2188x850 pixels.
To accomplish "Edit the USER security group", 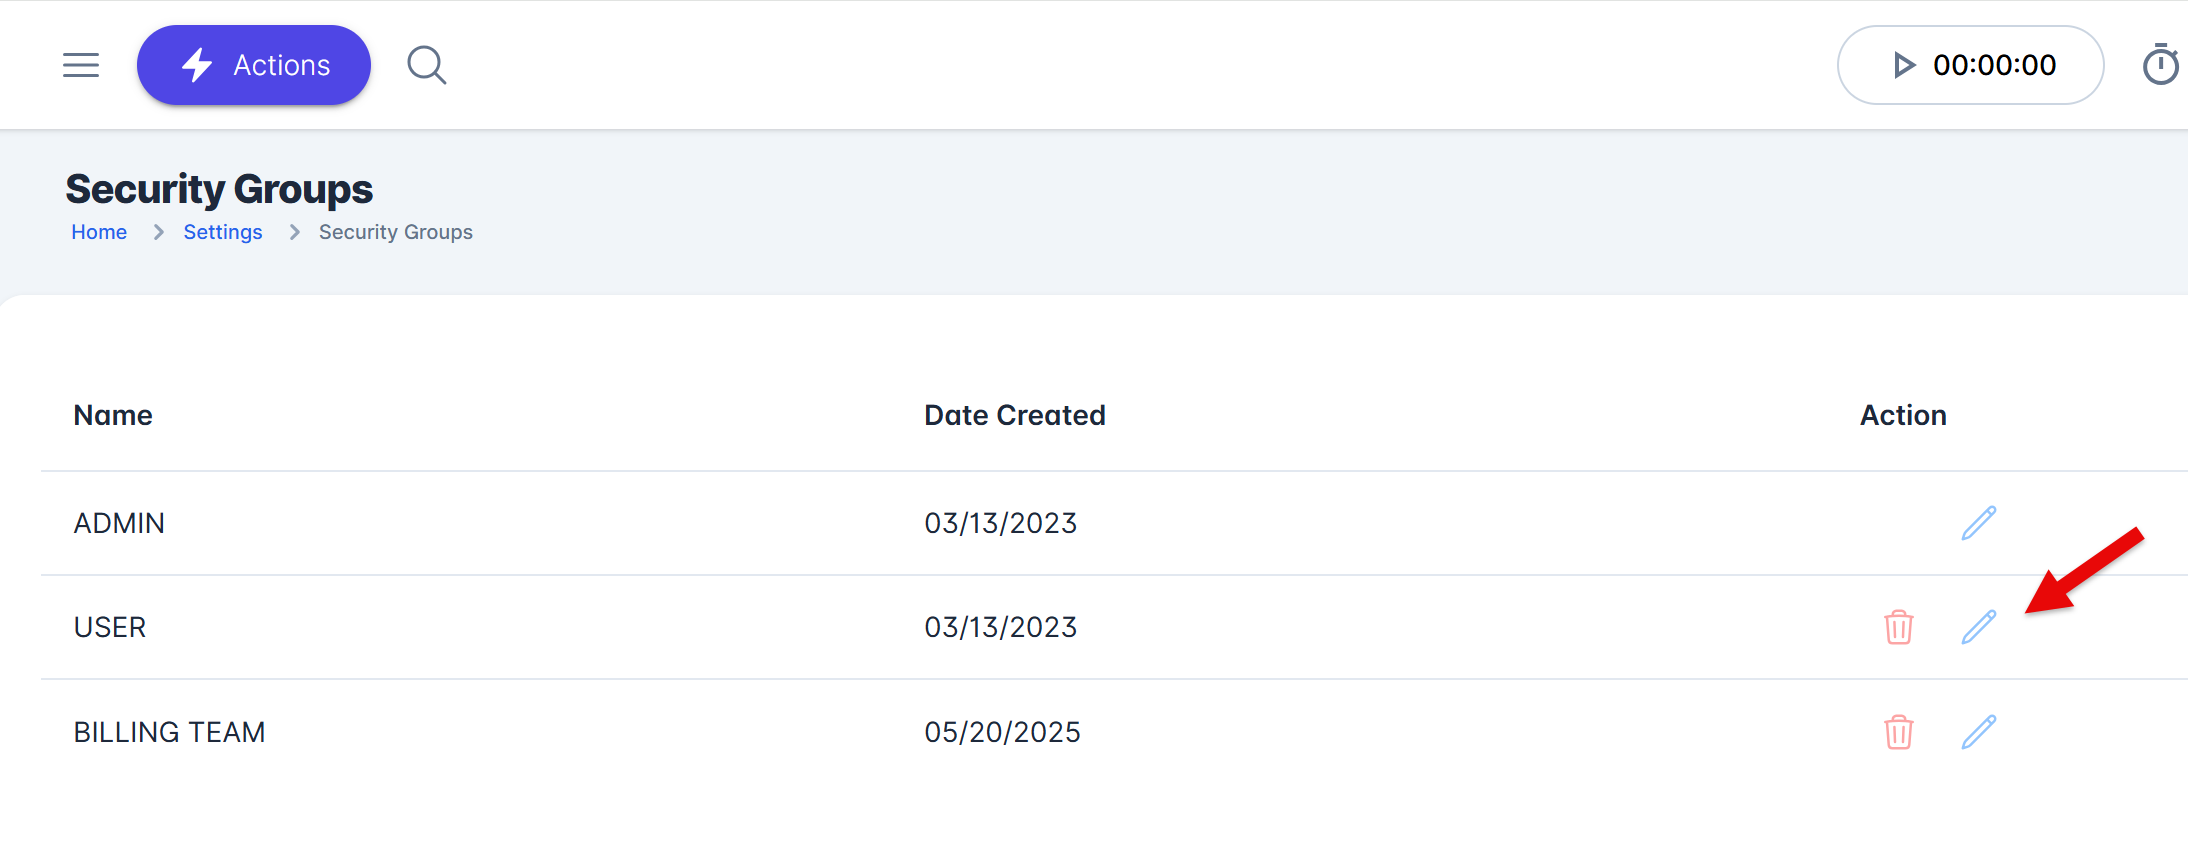I will pos(1978,627).
